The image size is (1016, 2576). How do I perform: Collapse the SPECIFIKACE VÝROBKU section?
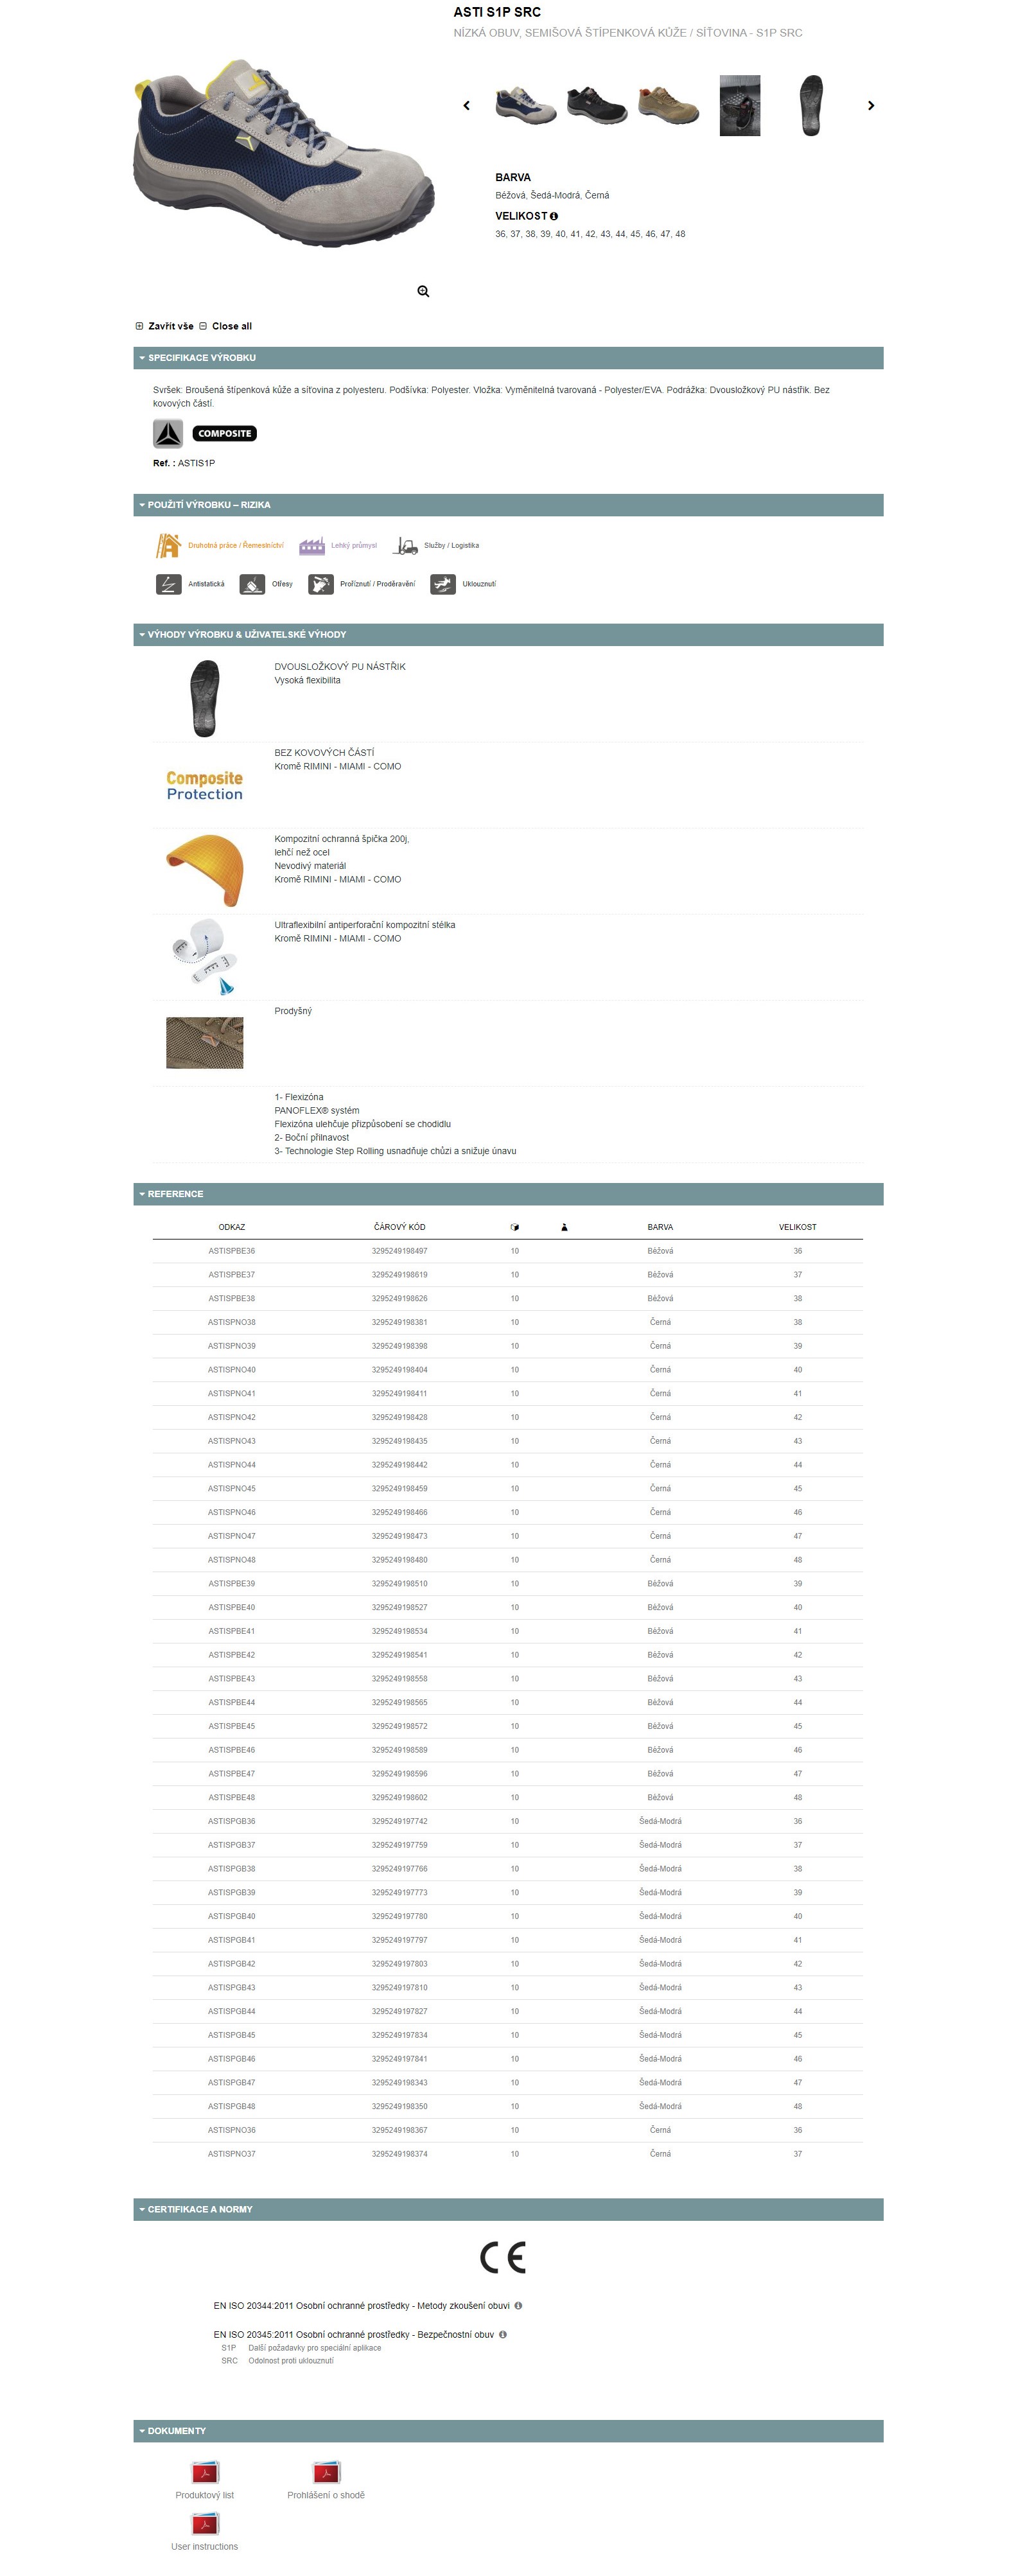(508, 358)
